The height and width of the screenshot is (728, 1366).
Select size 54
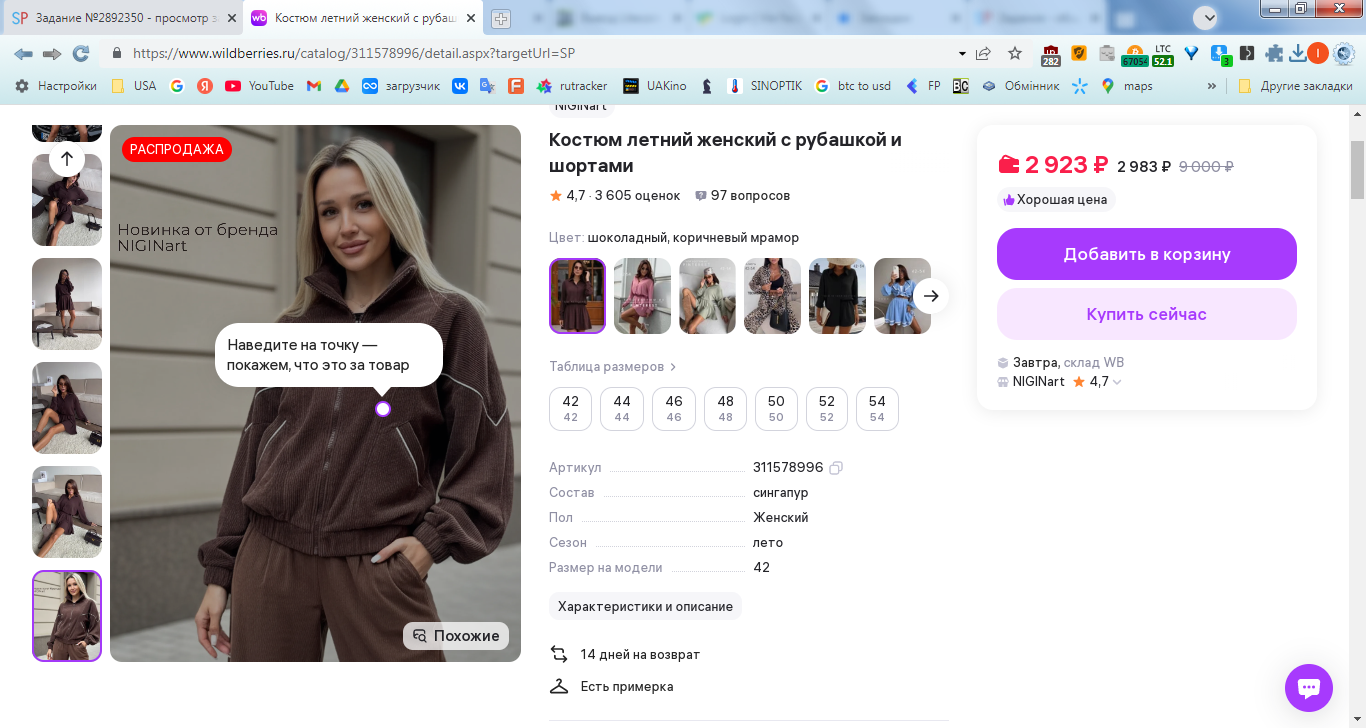pos(877,409)
